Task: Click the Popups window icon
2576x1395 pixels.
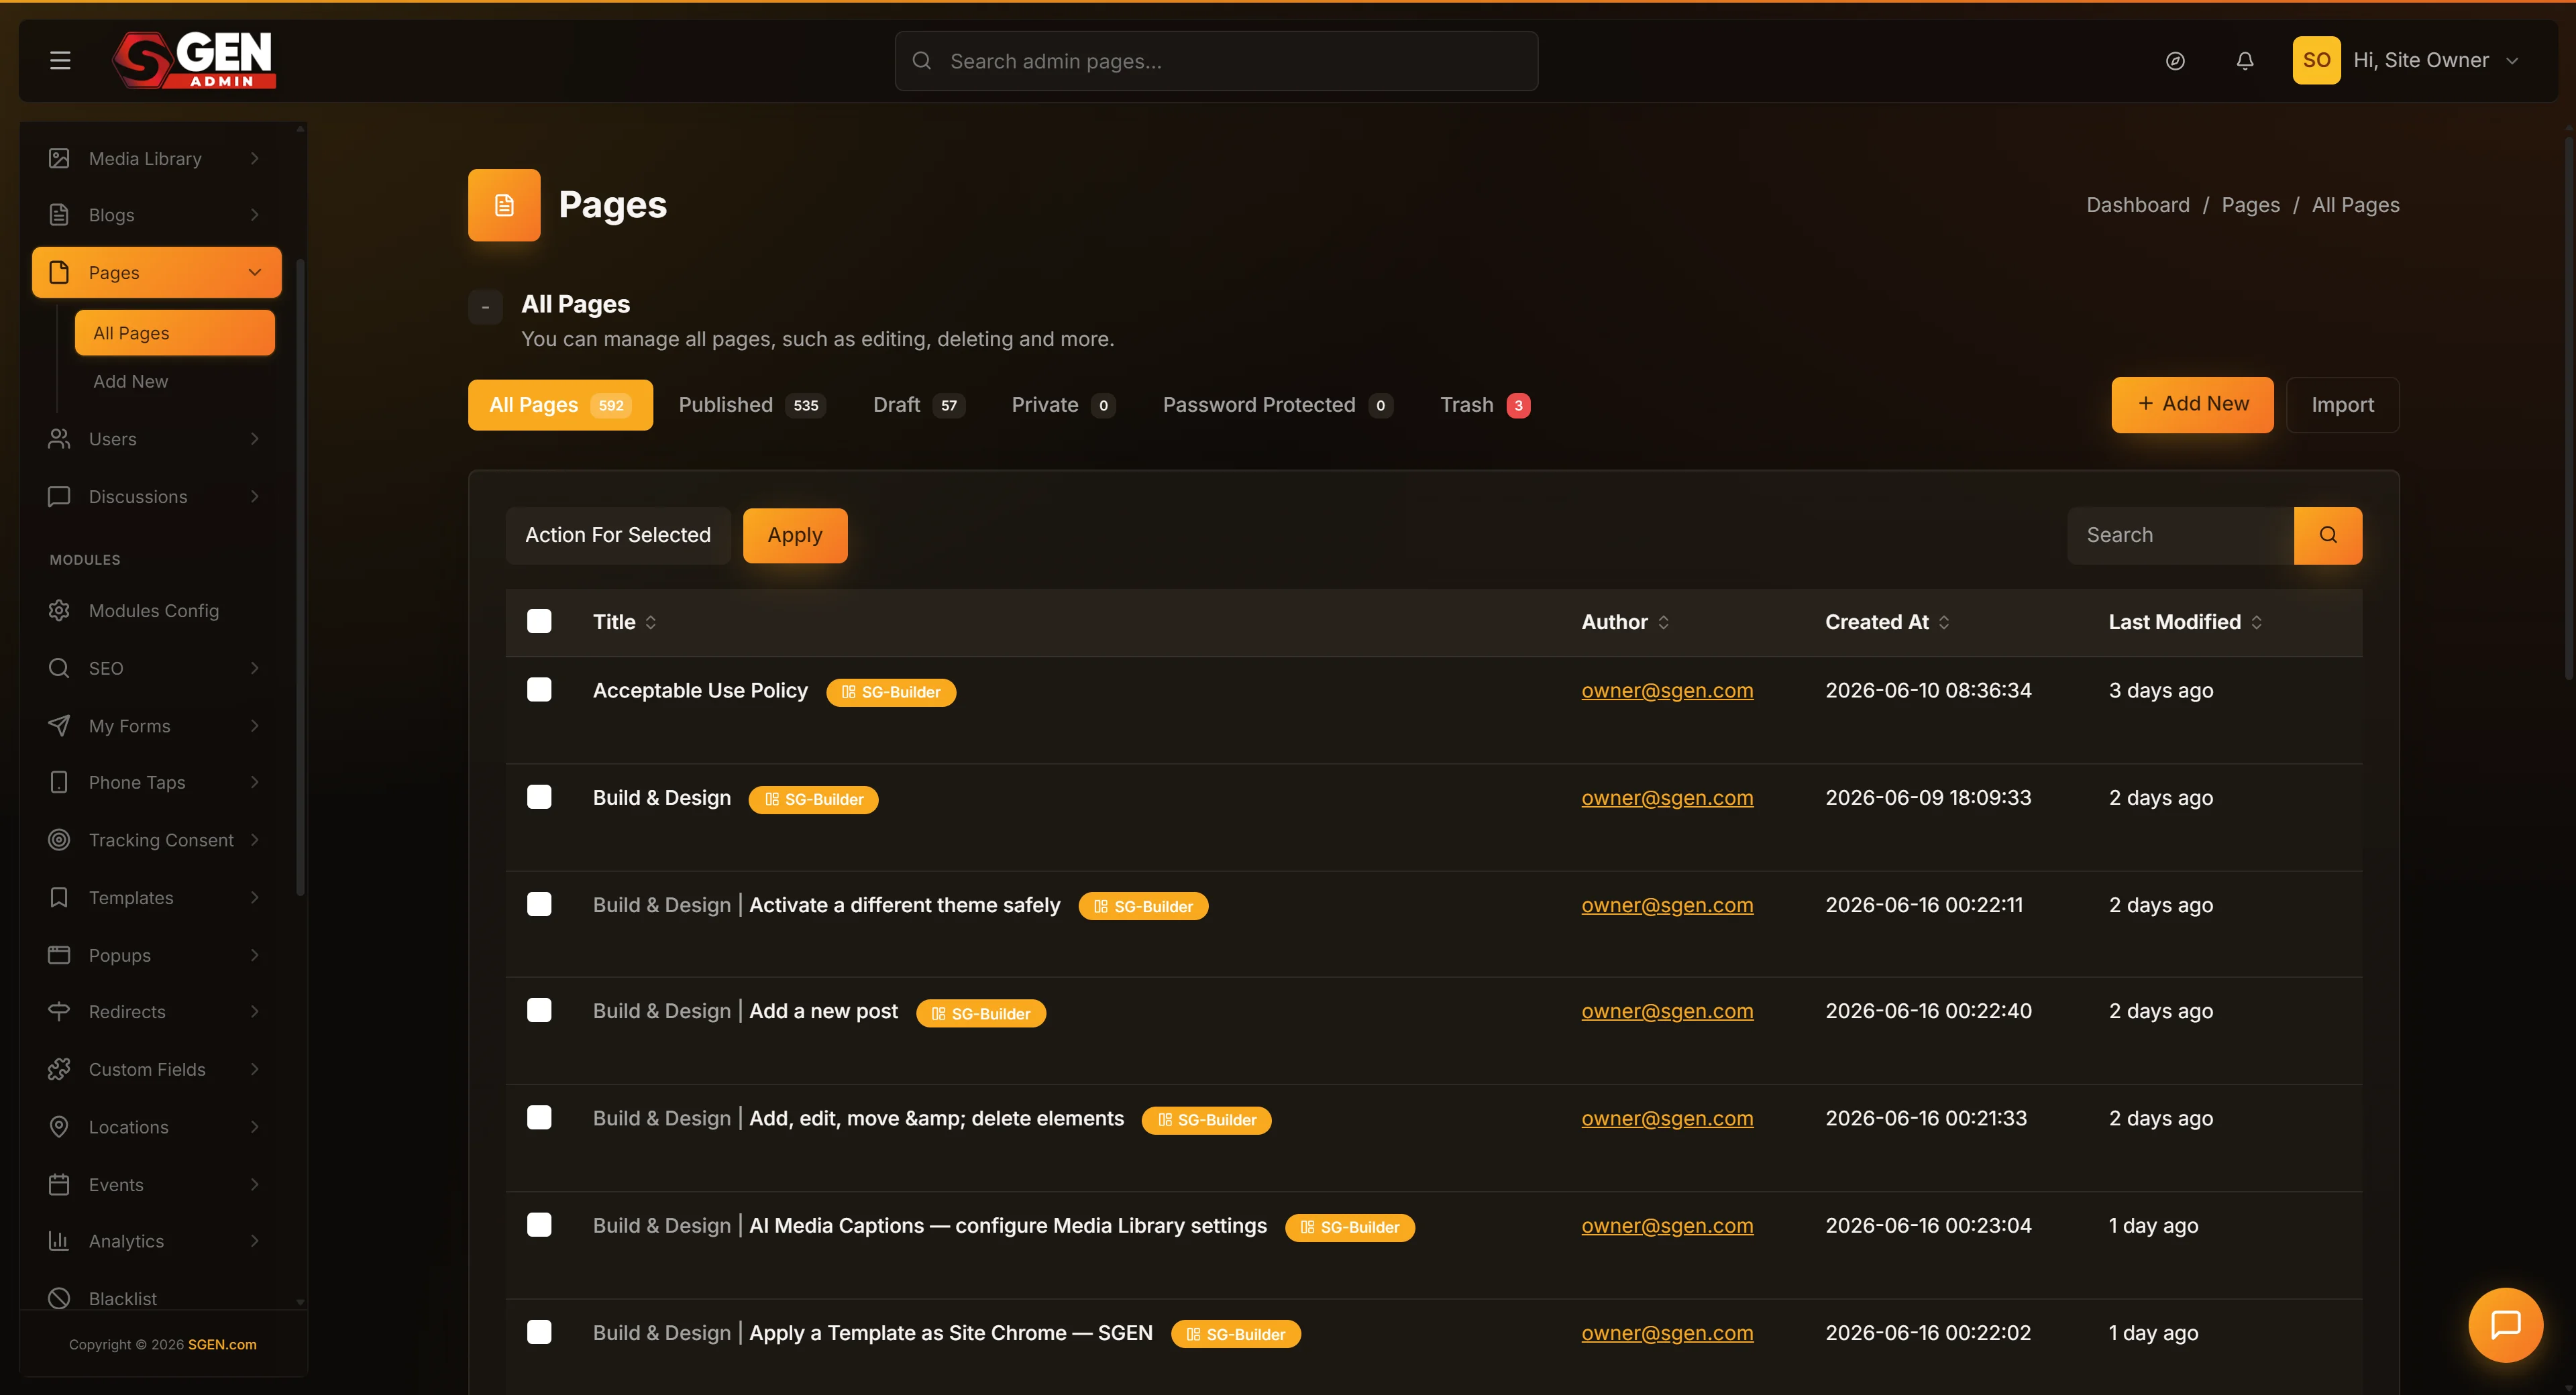Action: coord(59,955)
